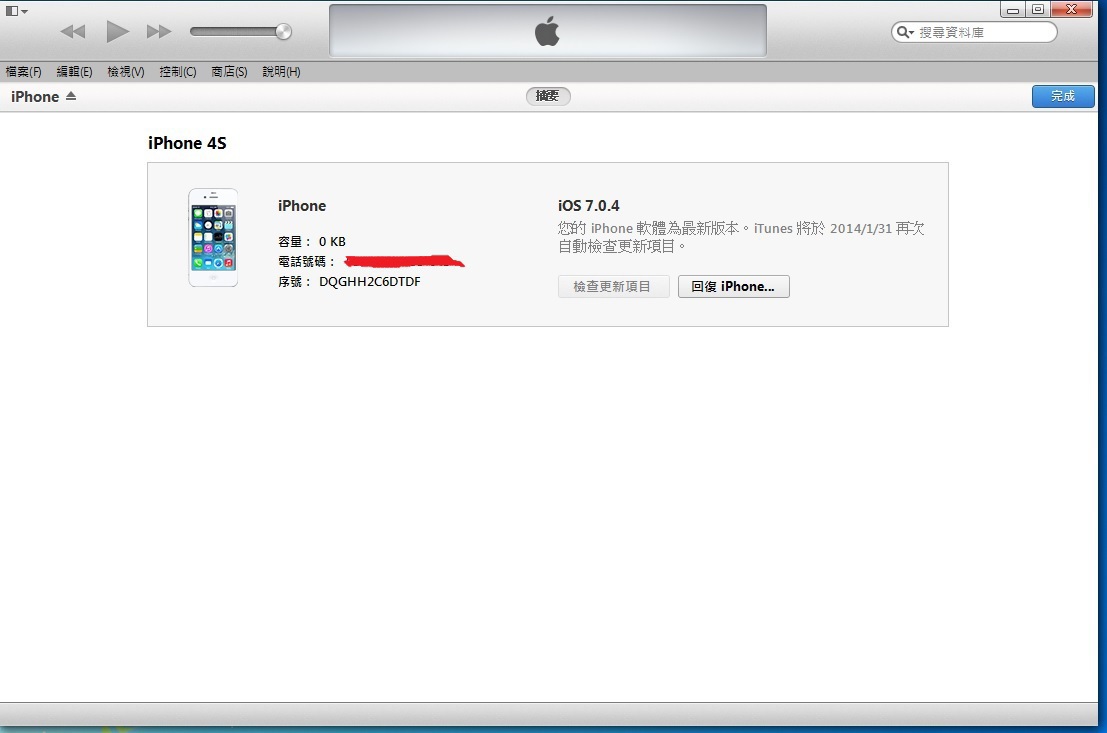Click the iOS 7.0.4 version heading
This screenshot has width=1107, height=733.
coord(589,205)
